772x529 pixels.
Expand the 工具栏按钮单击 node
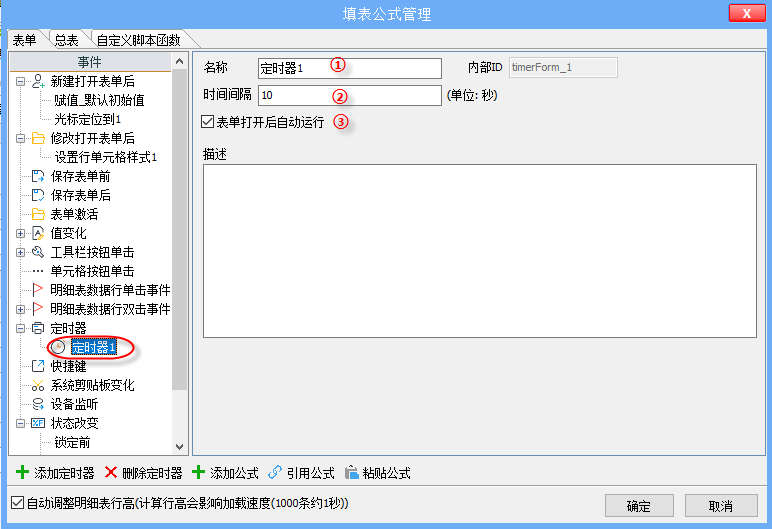pos(20,253)
